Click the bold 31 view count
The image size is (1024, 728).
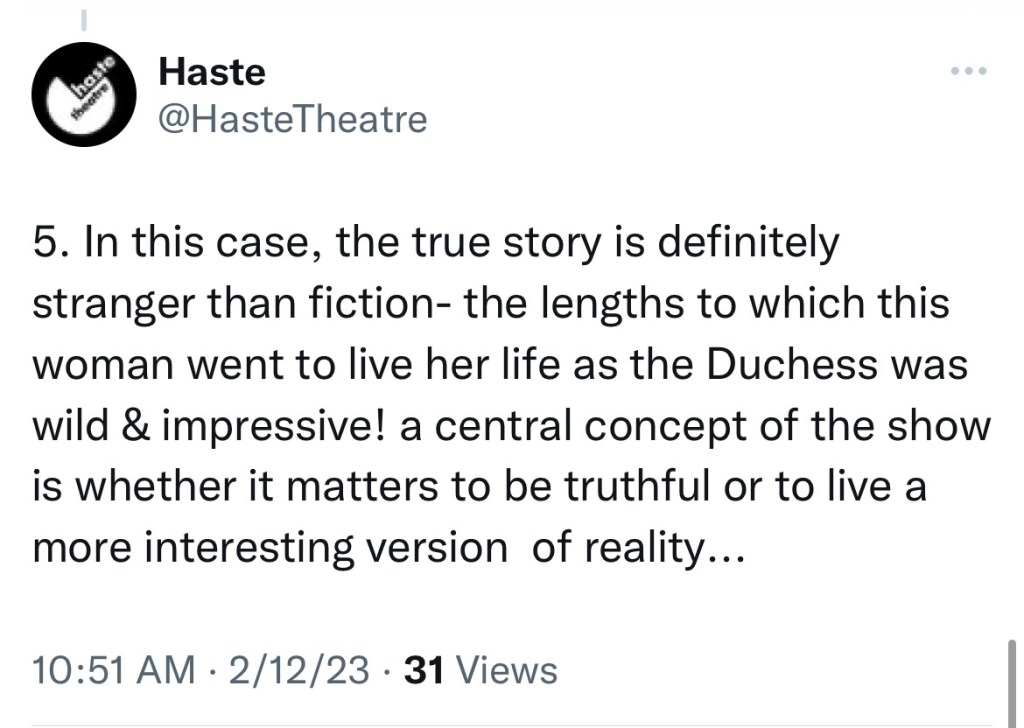point(421,669)
